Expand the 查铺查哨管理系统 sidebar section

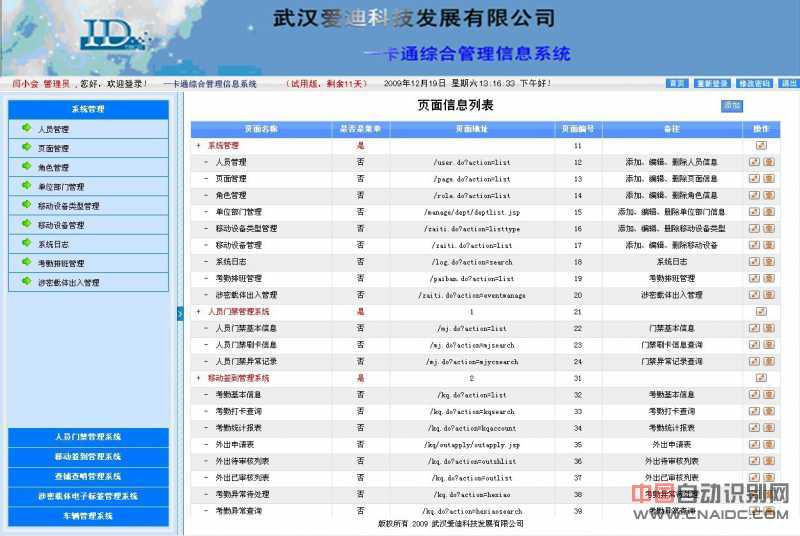coord(88,476)
